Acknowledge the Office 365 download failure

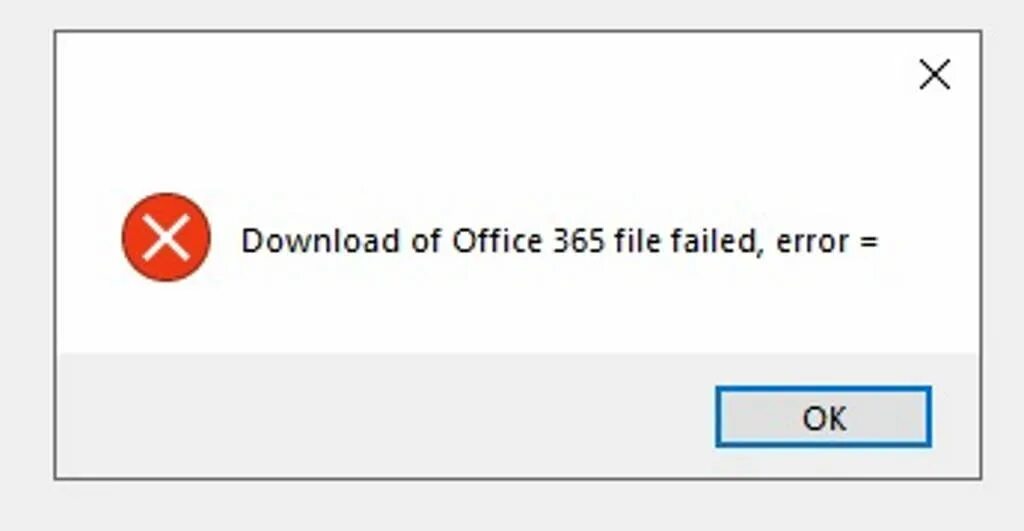click(823, 417)
